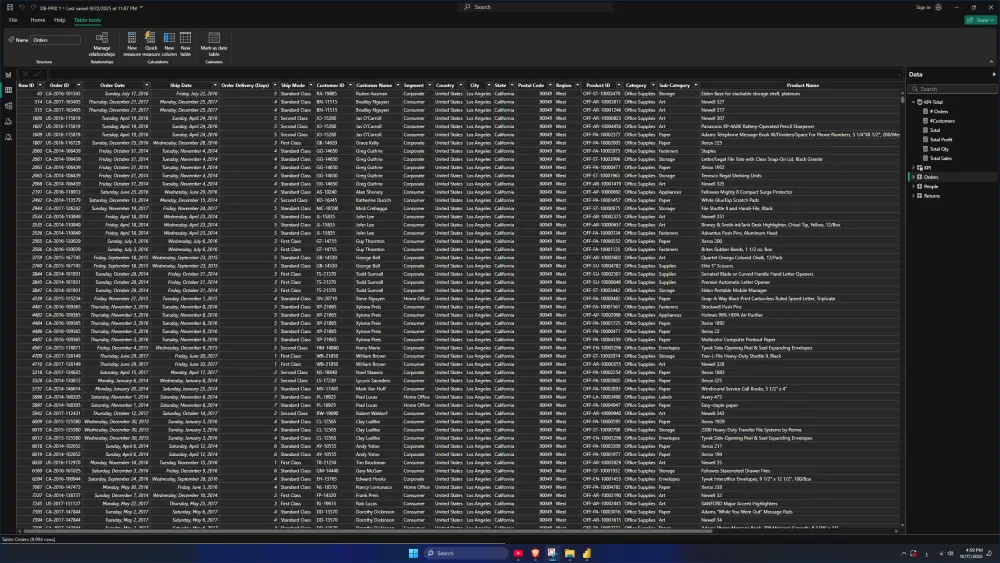The width and height of the screenshot is (1000, 563).
Task: Open File Explorer from taskbar
Action: click(570, 553)
